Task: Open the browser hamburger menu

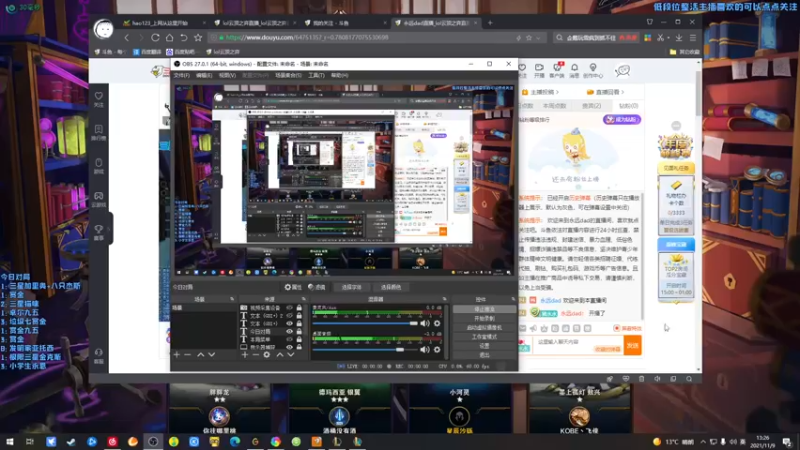Action: coord(692,37)
